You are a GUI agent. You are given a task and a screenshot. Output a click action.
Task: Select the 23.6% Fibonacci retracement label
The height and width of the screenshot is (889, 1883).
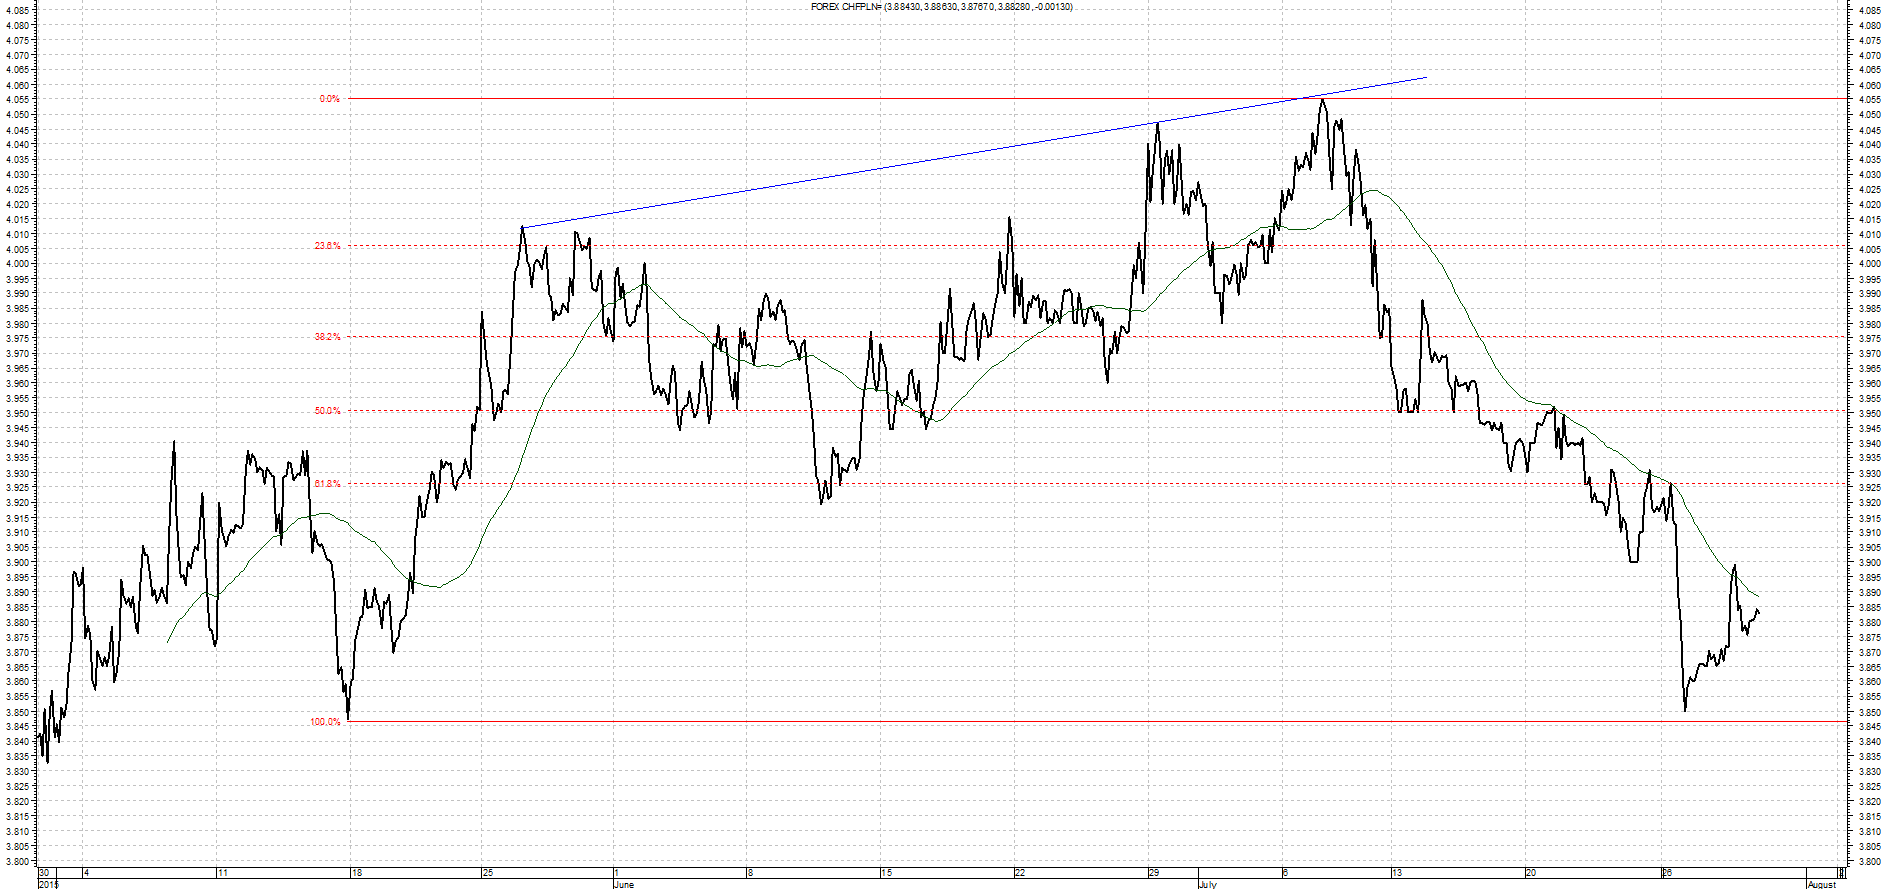coord(327,246)
